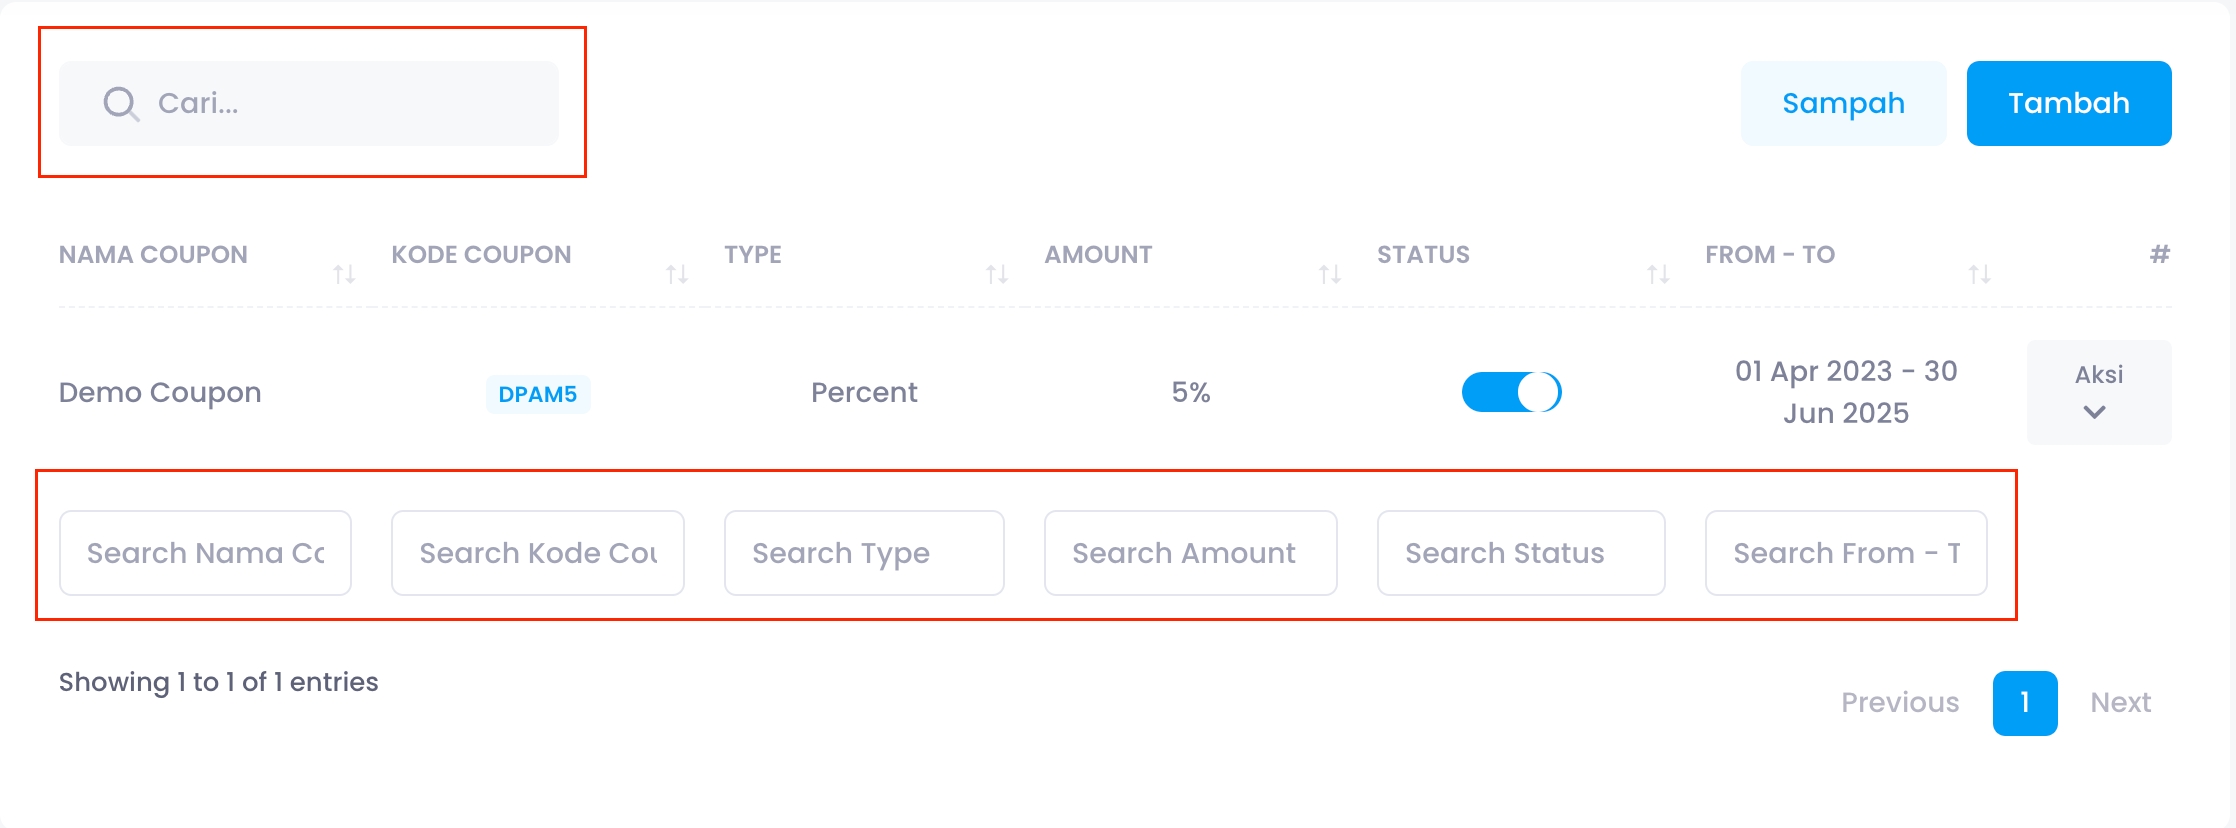Toggle the Demo Coupon status switch

pos(1511,392)
